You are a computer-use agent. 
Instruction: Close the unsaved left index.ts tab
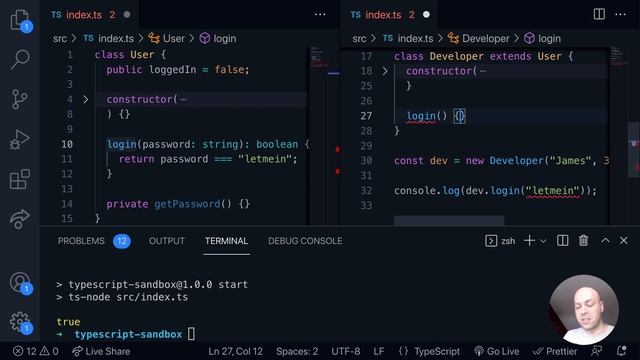click(x=127, y=15)
